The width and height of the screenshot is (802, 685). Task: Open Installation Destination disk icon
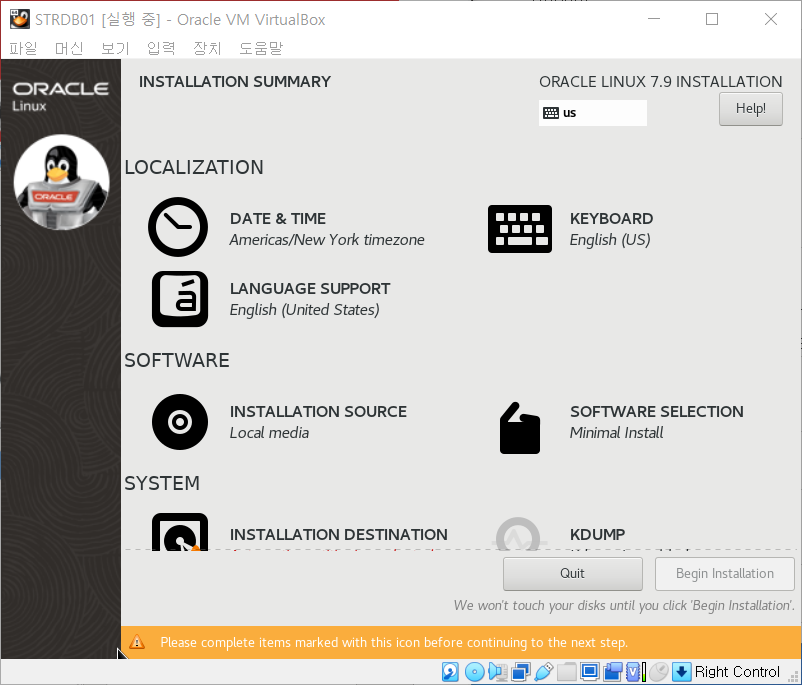click(180, 532)
